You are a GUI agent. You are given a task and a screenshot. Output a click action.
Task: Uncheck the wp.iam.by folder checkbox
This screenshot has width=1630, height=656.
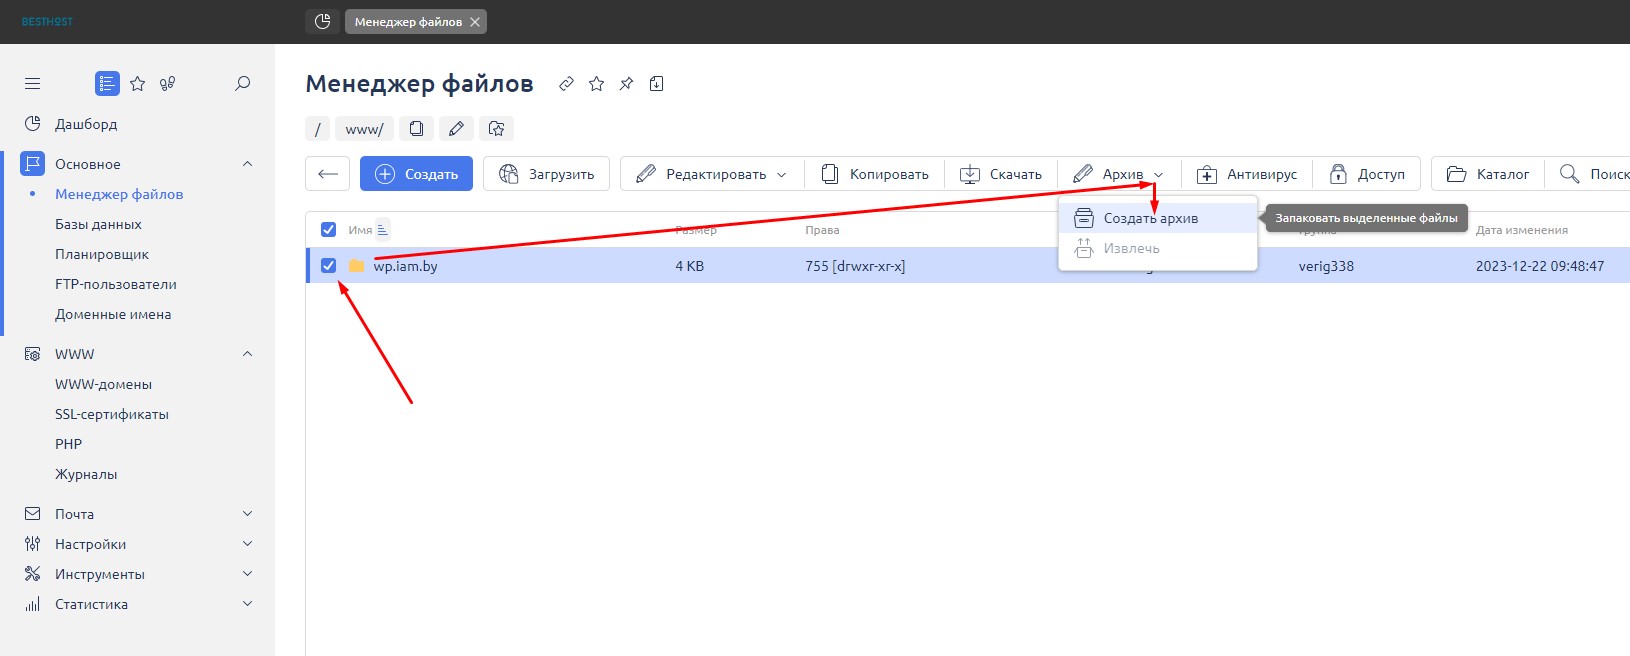[328, 266]
